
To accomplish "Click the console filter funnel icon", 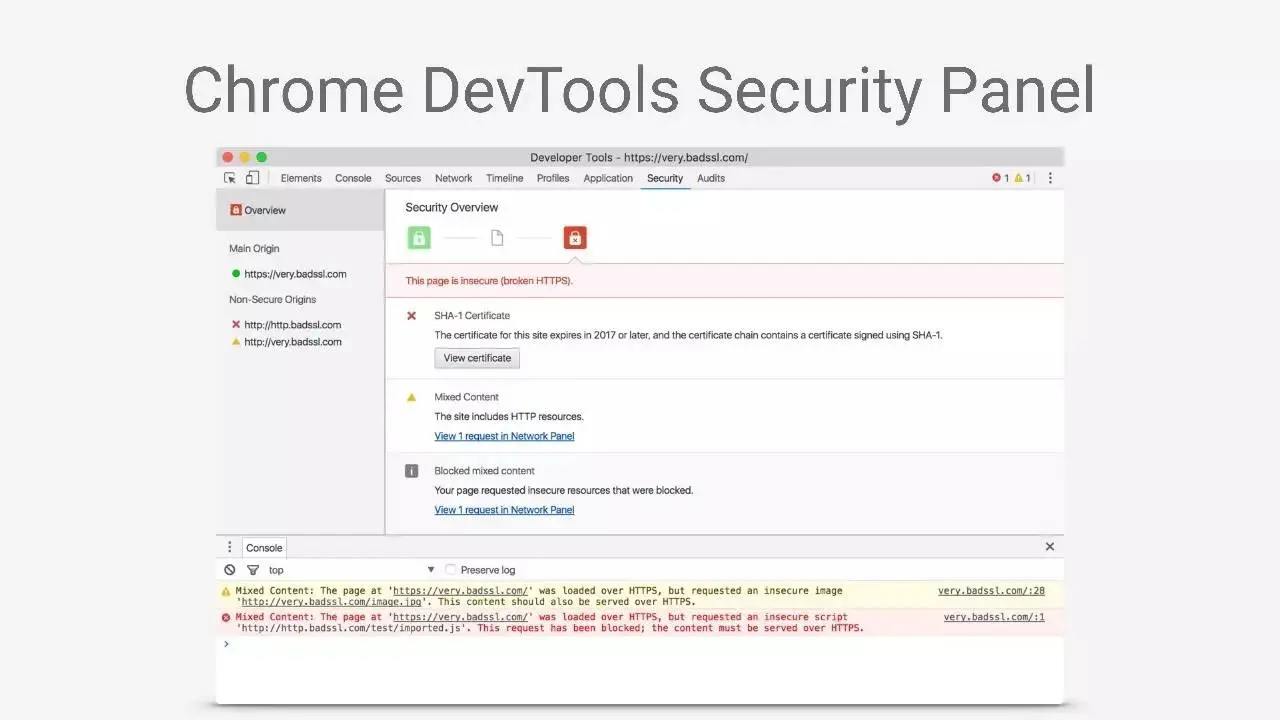I will click(x=253, y=570).
